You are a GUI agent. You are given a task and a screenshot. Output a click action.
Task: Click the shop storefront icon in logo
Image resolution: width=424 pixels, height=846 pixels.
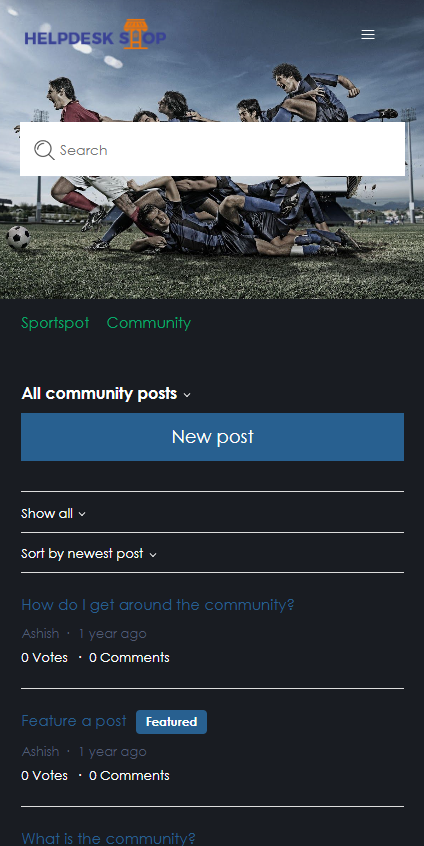136,33
